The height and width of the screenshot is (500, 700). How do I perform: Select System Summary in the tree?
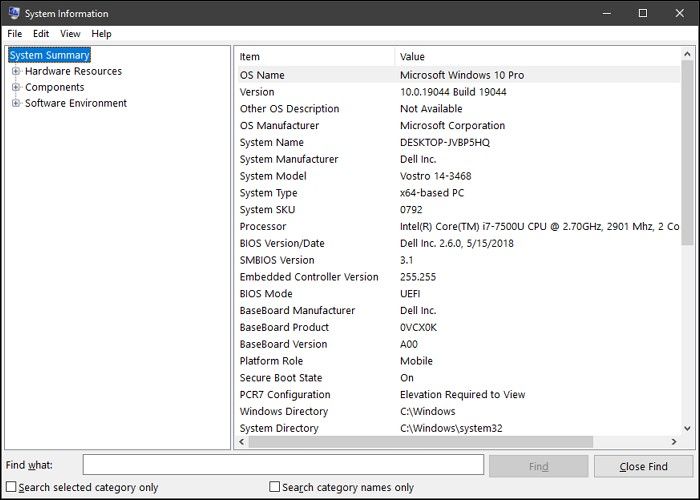coord(49,56)
